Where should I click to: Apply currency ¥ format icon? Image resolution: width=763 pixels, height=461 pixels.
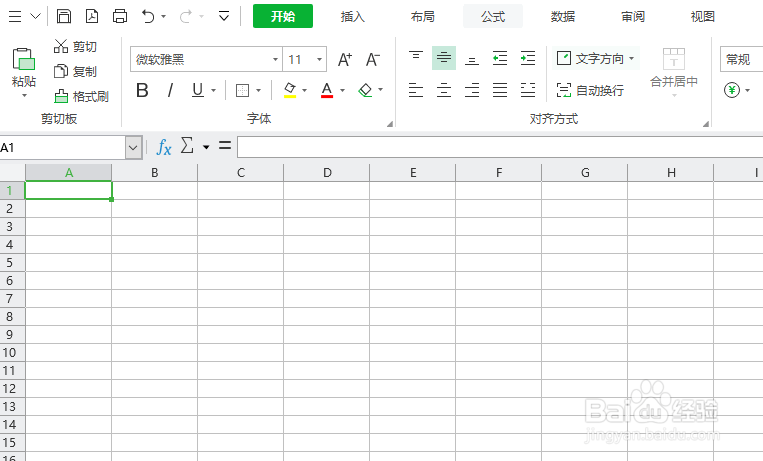[732, 90]
